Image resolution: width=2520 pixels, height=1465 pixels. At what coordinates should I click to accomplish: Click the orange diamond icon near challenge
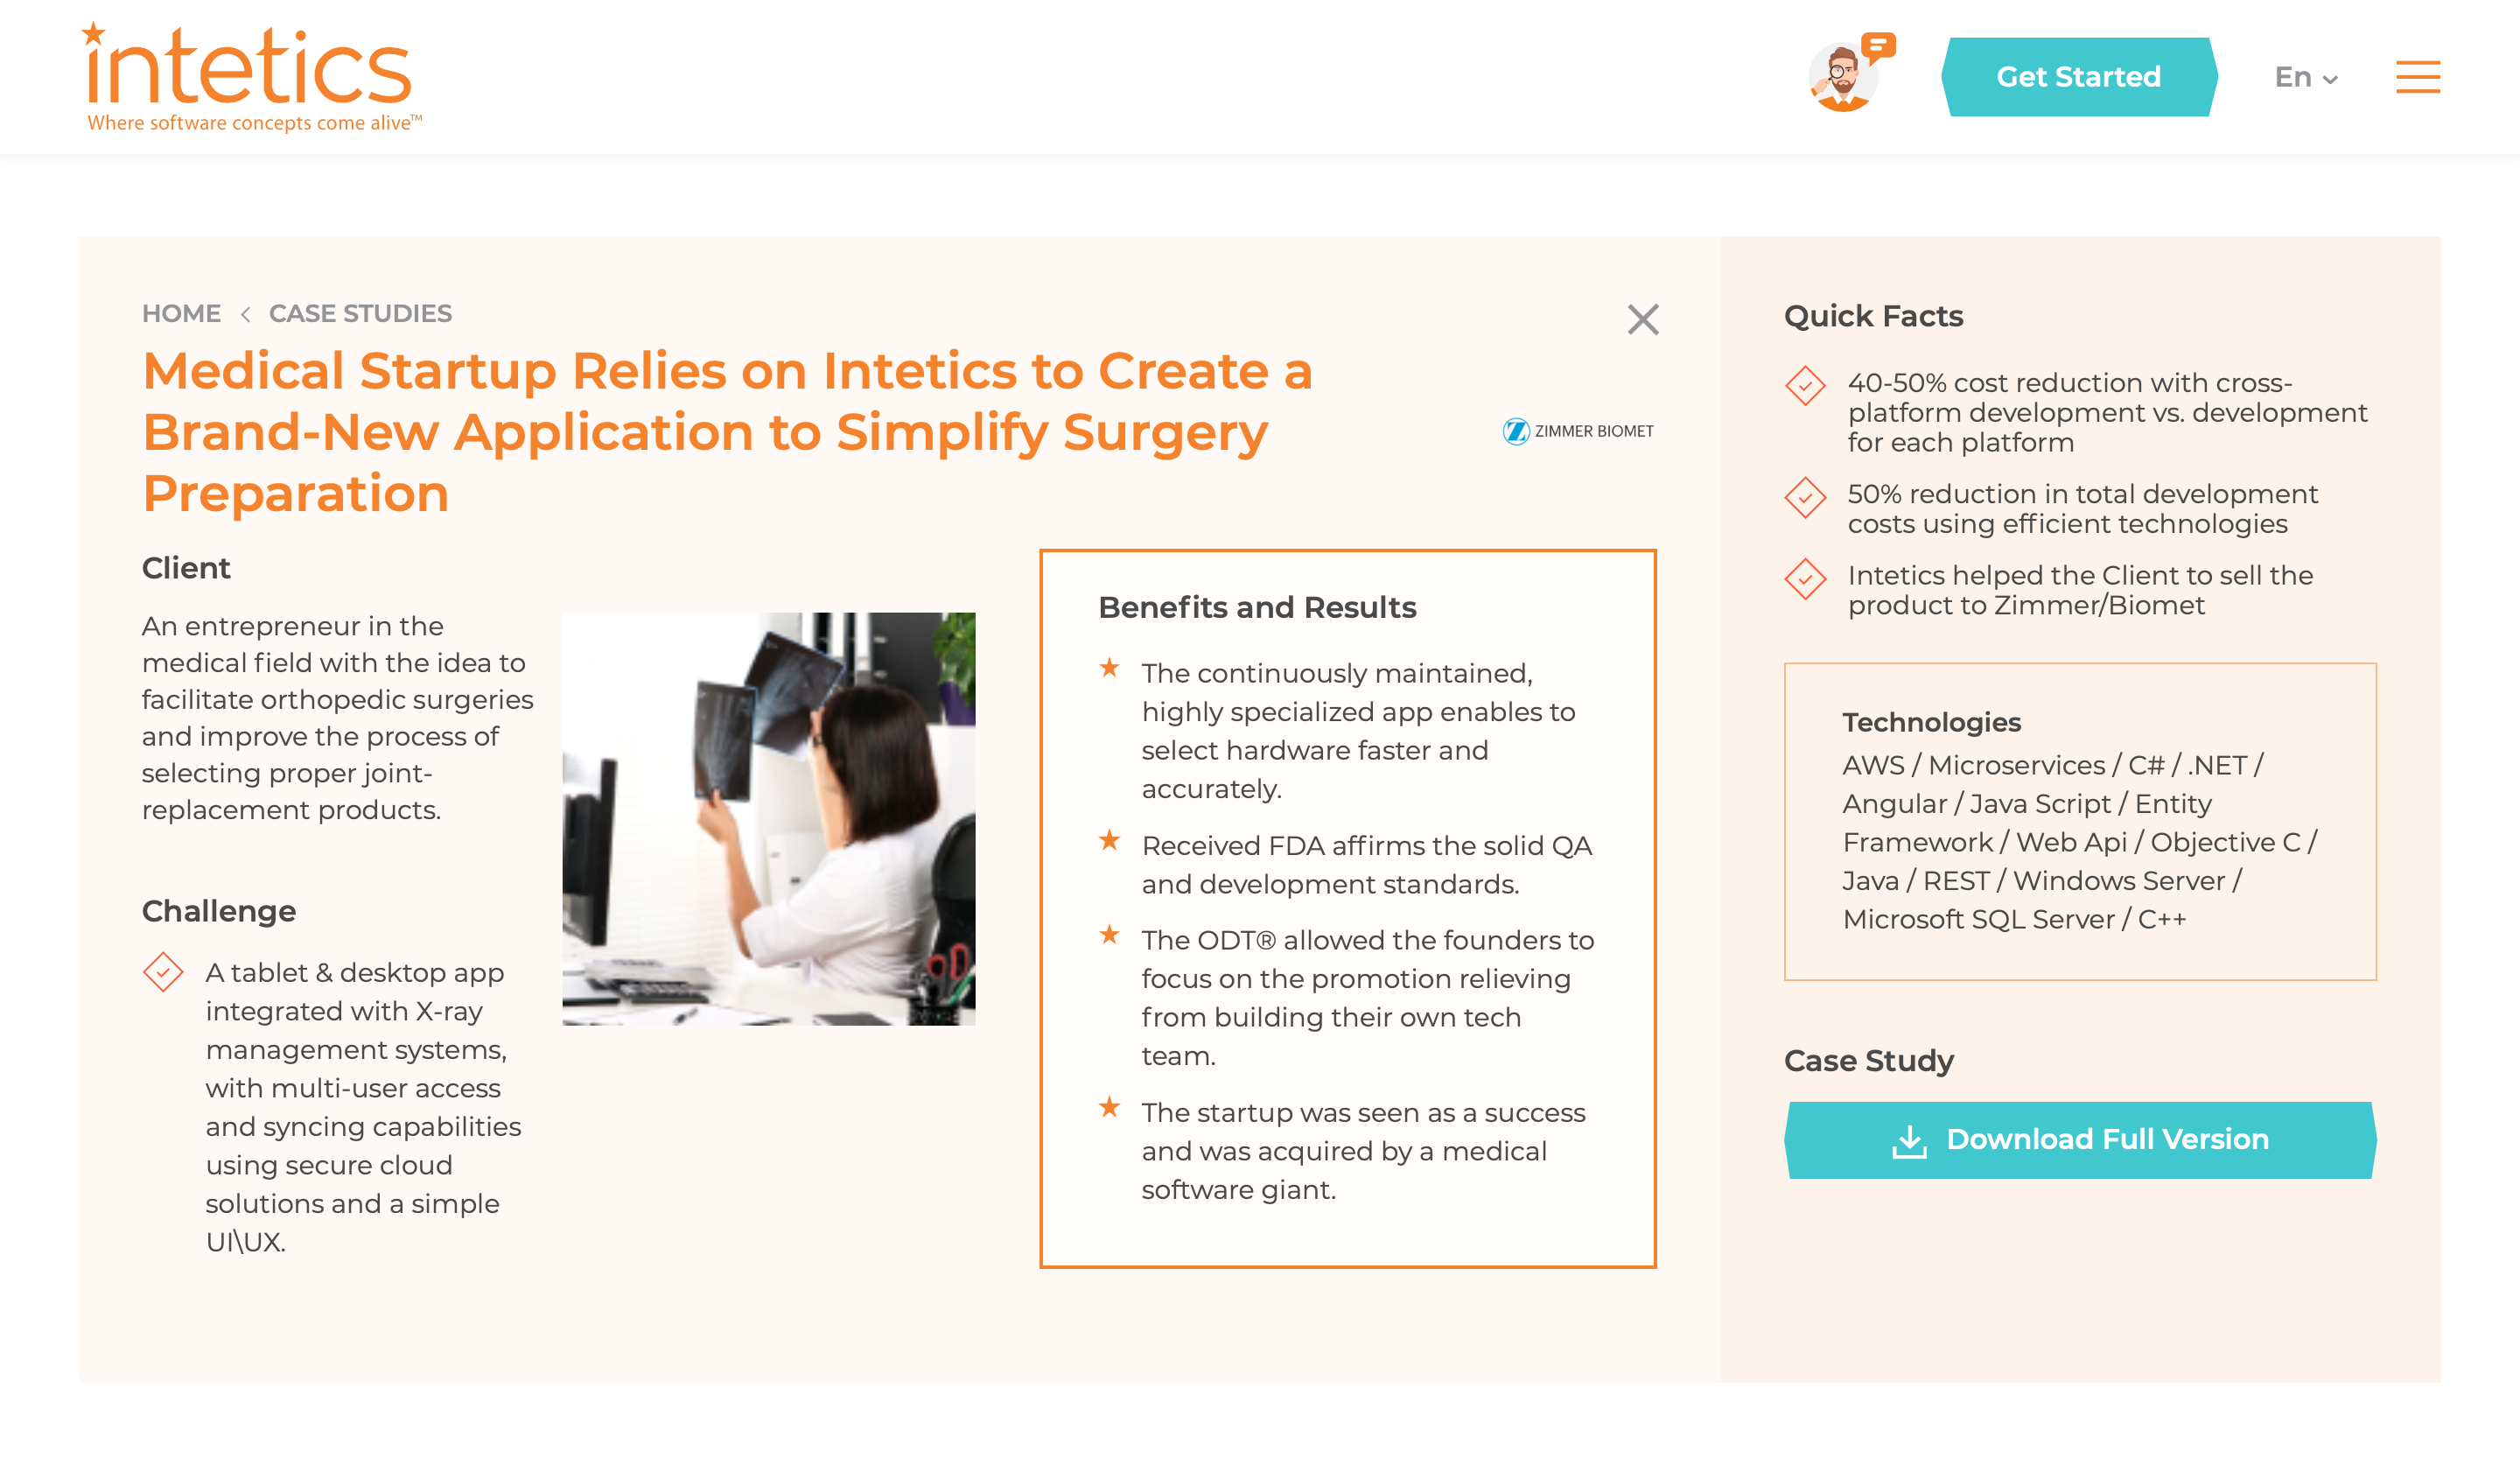click(164, 971)
